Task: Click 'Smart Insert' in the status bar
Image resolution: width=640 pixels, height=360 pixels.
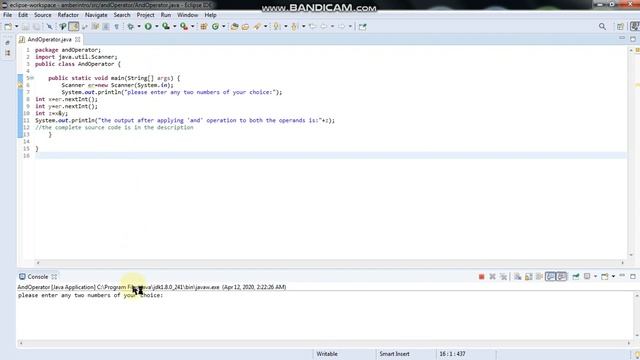Action: (394, 354)
